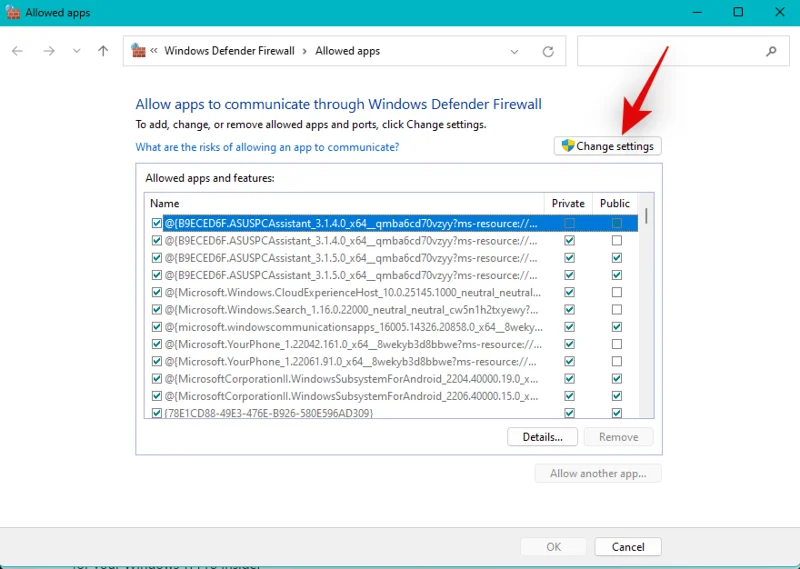The height and width of the screenshot is (569, 800).
Task: Click the search magnifier icon
Action: click(771, 51)
